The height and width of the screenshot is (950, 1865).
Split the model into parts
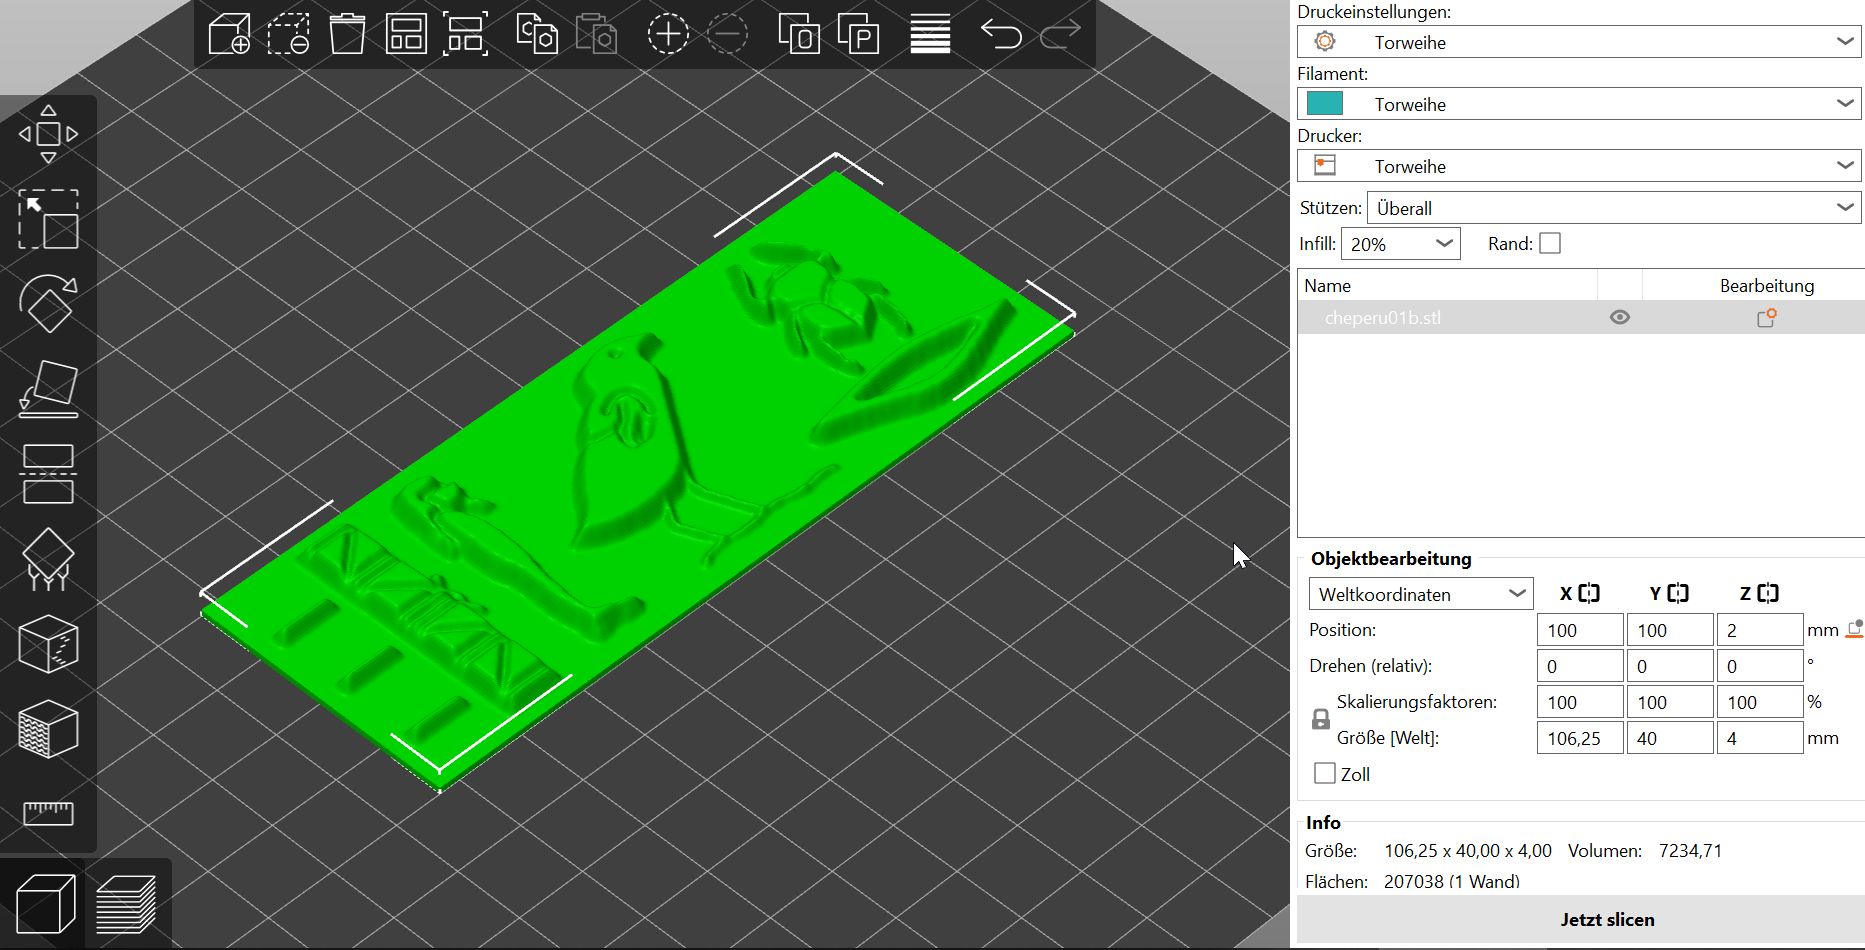pyautogui.click(x=858, y=34)
